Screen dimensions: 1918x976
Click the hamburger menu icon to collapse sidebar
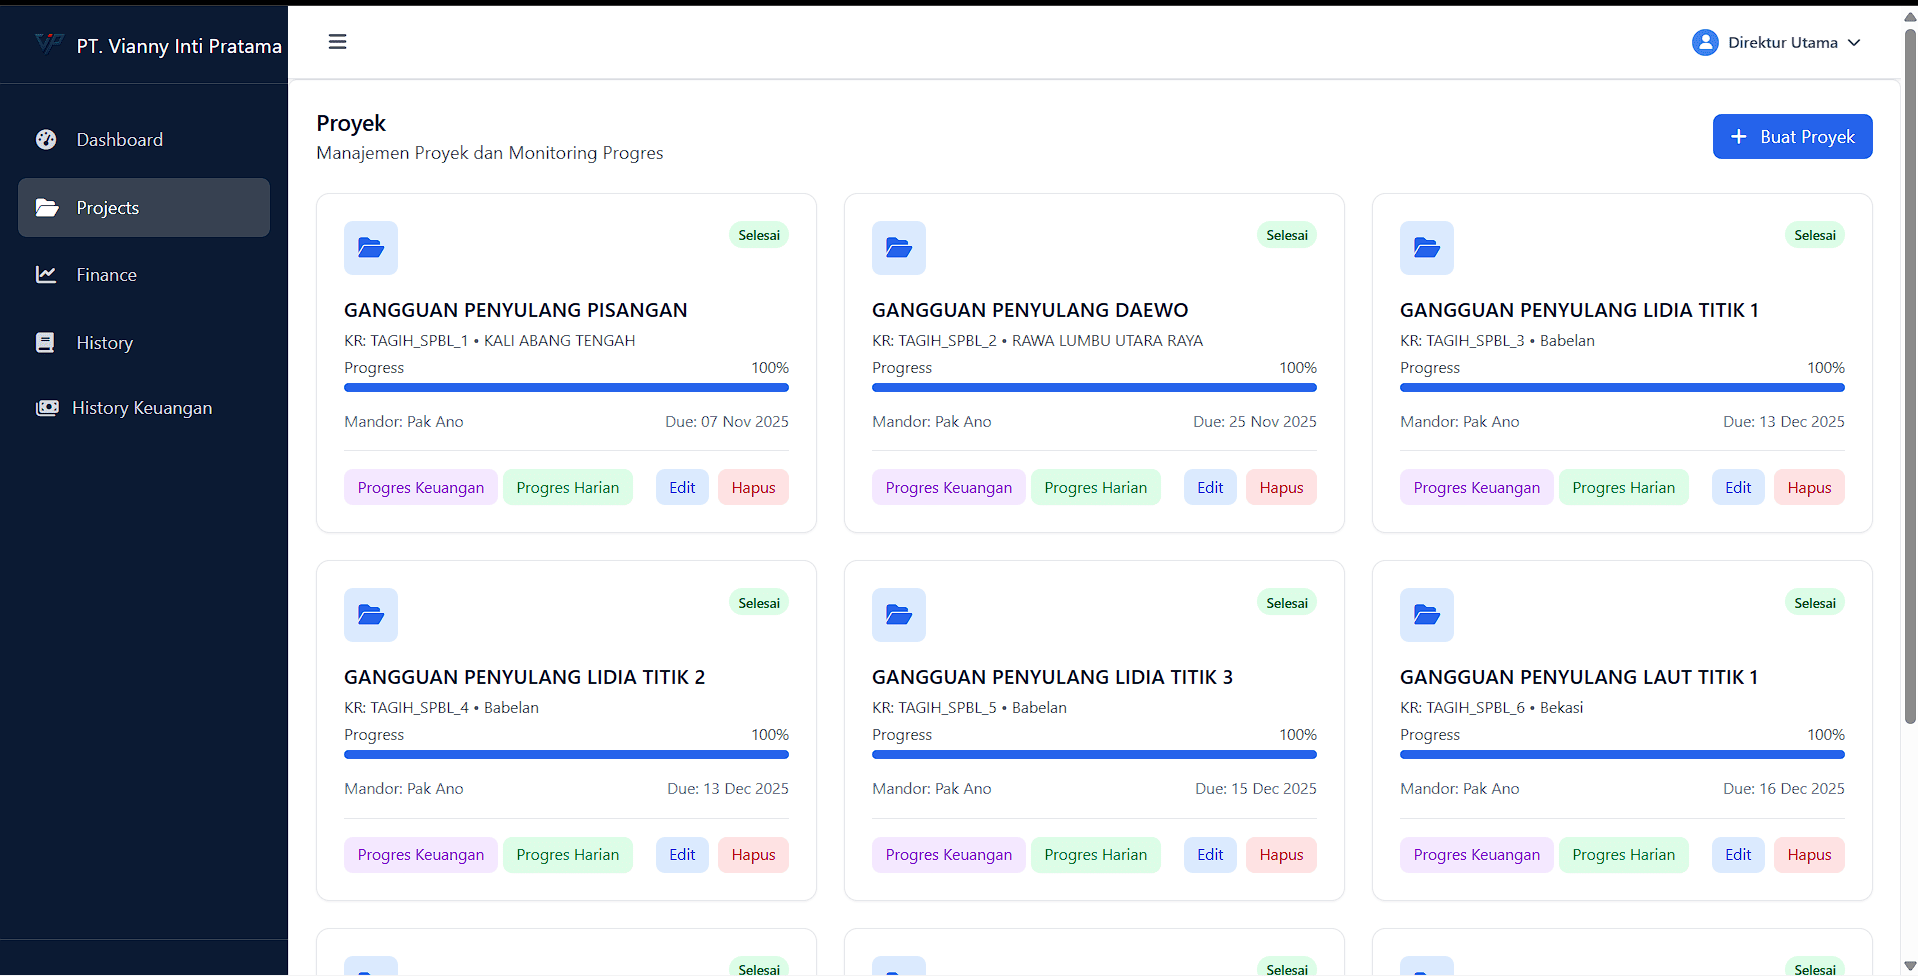coord(337,42)
